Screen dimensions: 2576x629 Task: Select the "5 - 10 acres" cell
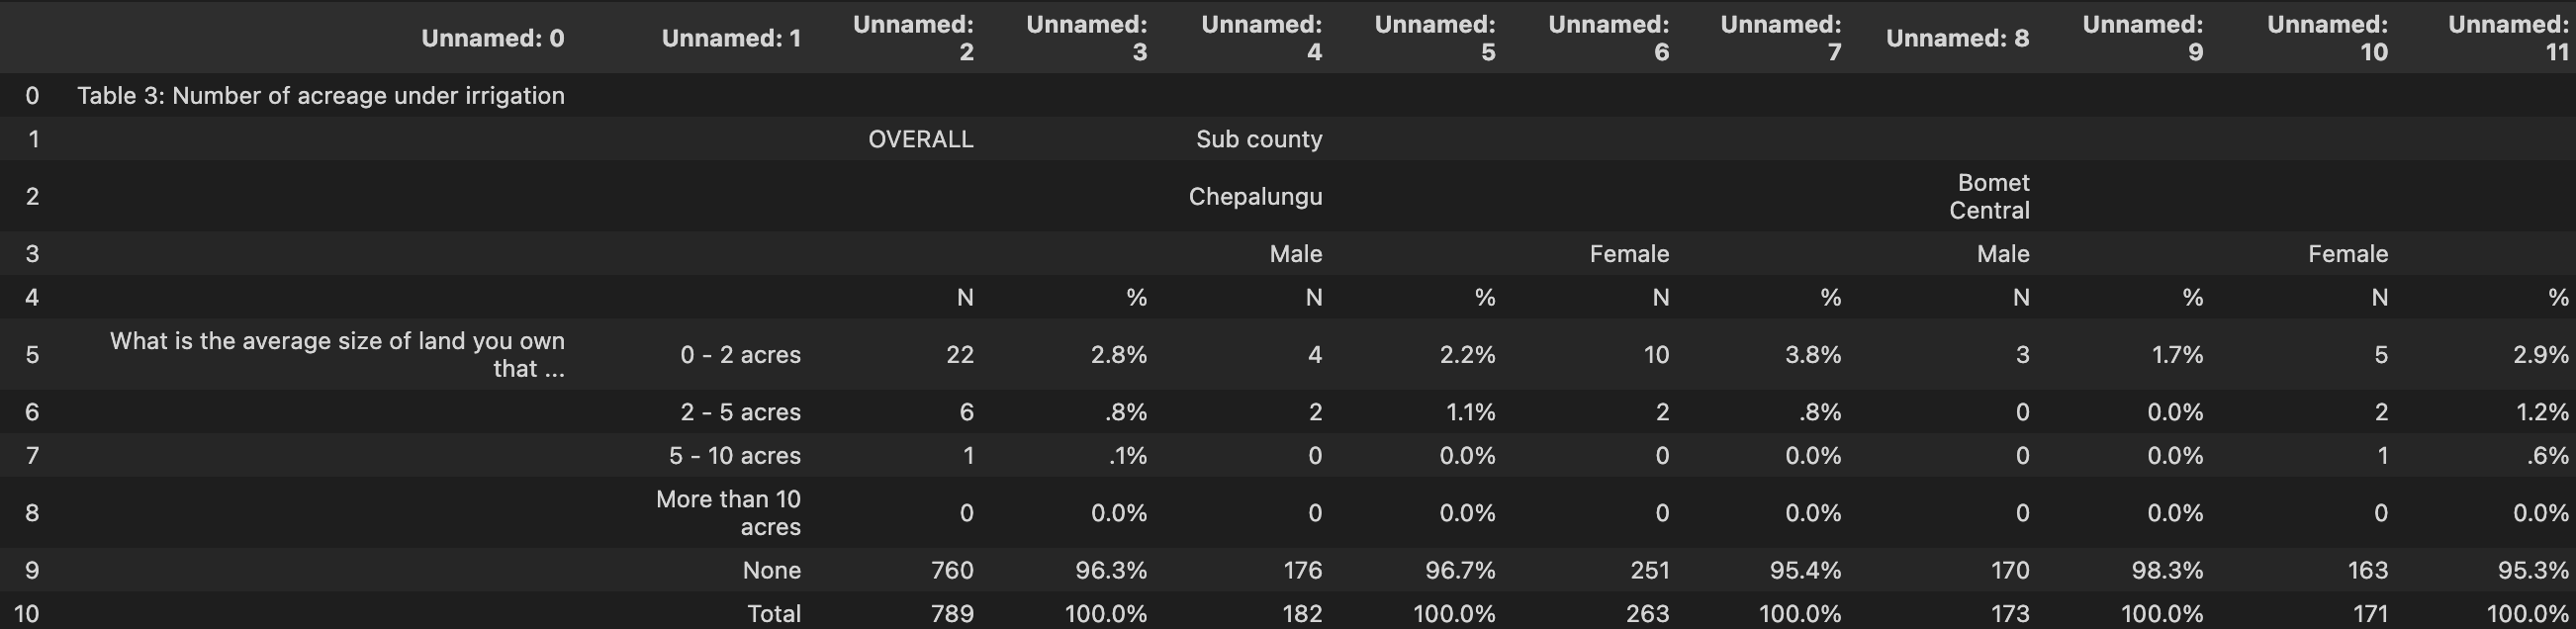(x=734, y=456)
